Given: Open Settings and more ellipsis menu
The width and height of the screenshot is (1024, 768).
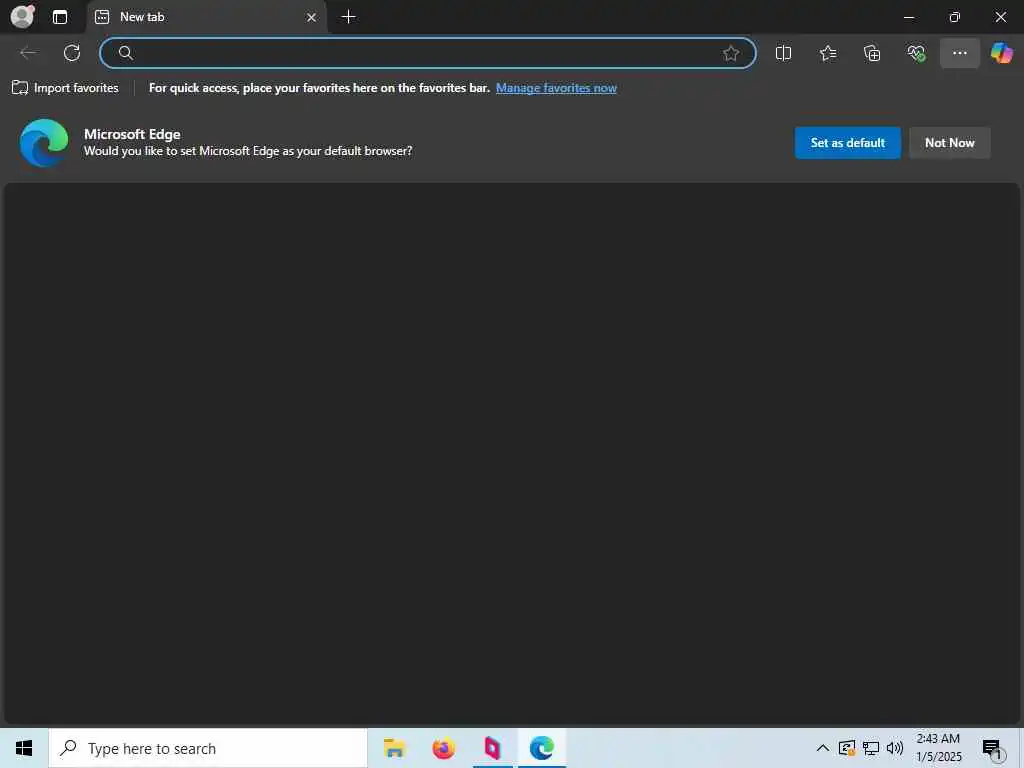Looking at the screenshot, I should (959, 53).
